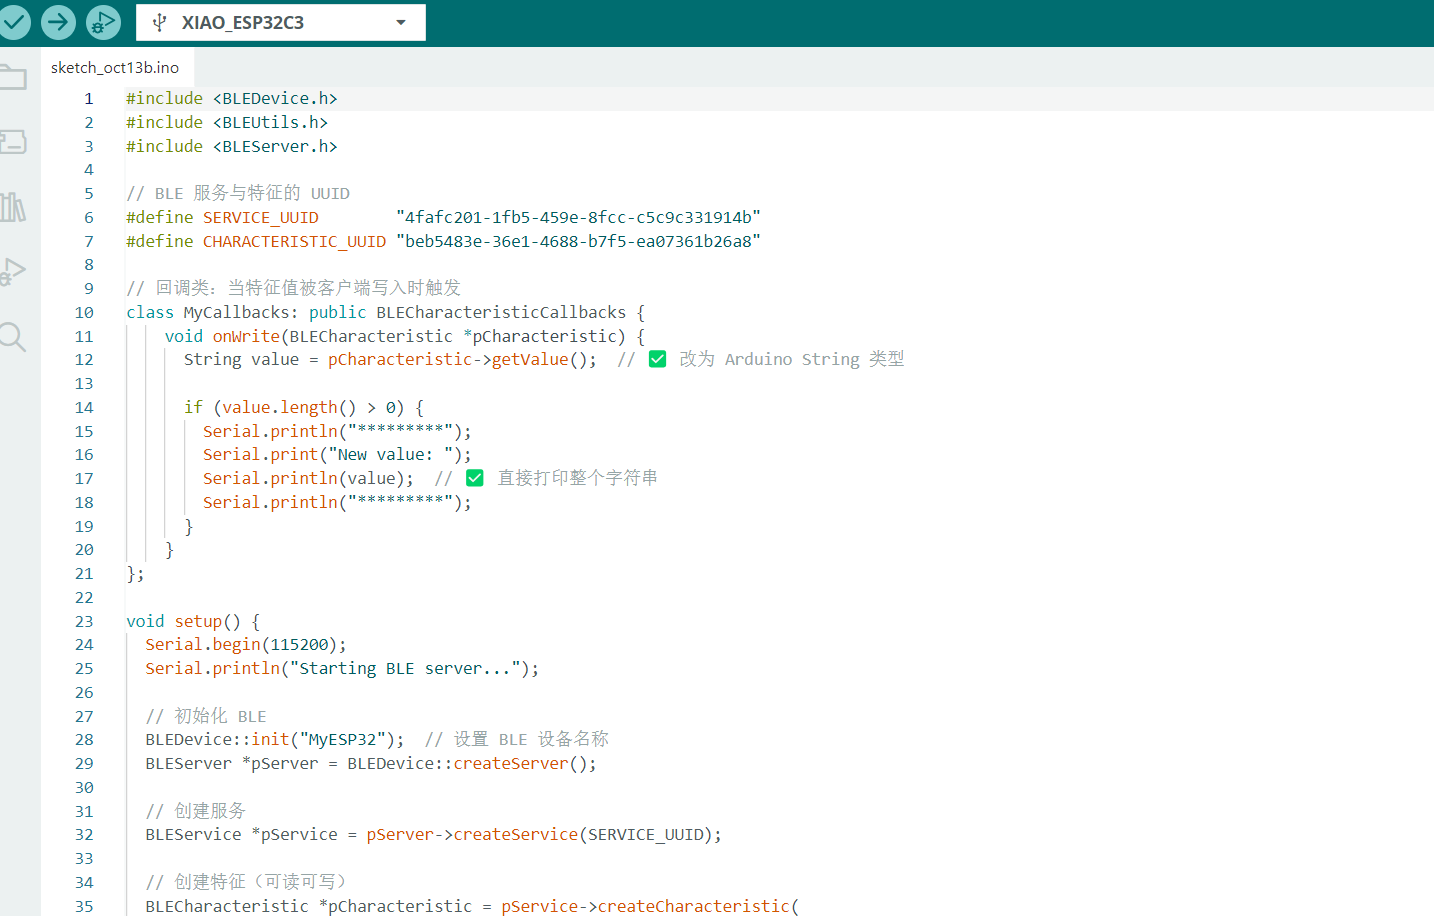Click the green check emoji on line 12

click(657, 360)
